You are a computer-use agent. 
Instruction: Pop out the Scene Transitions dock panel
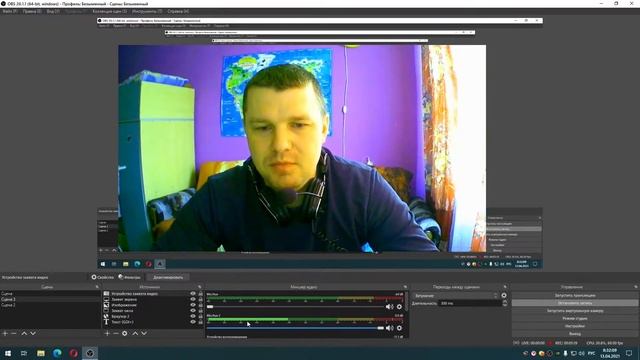click(505, 287)
